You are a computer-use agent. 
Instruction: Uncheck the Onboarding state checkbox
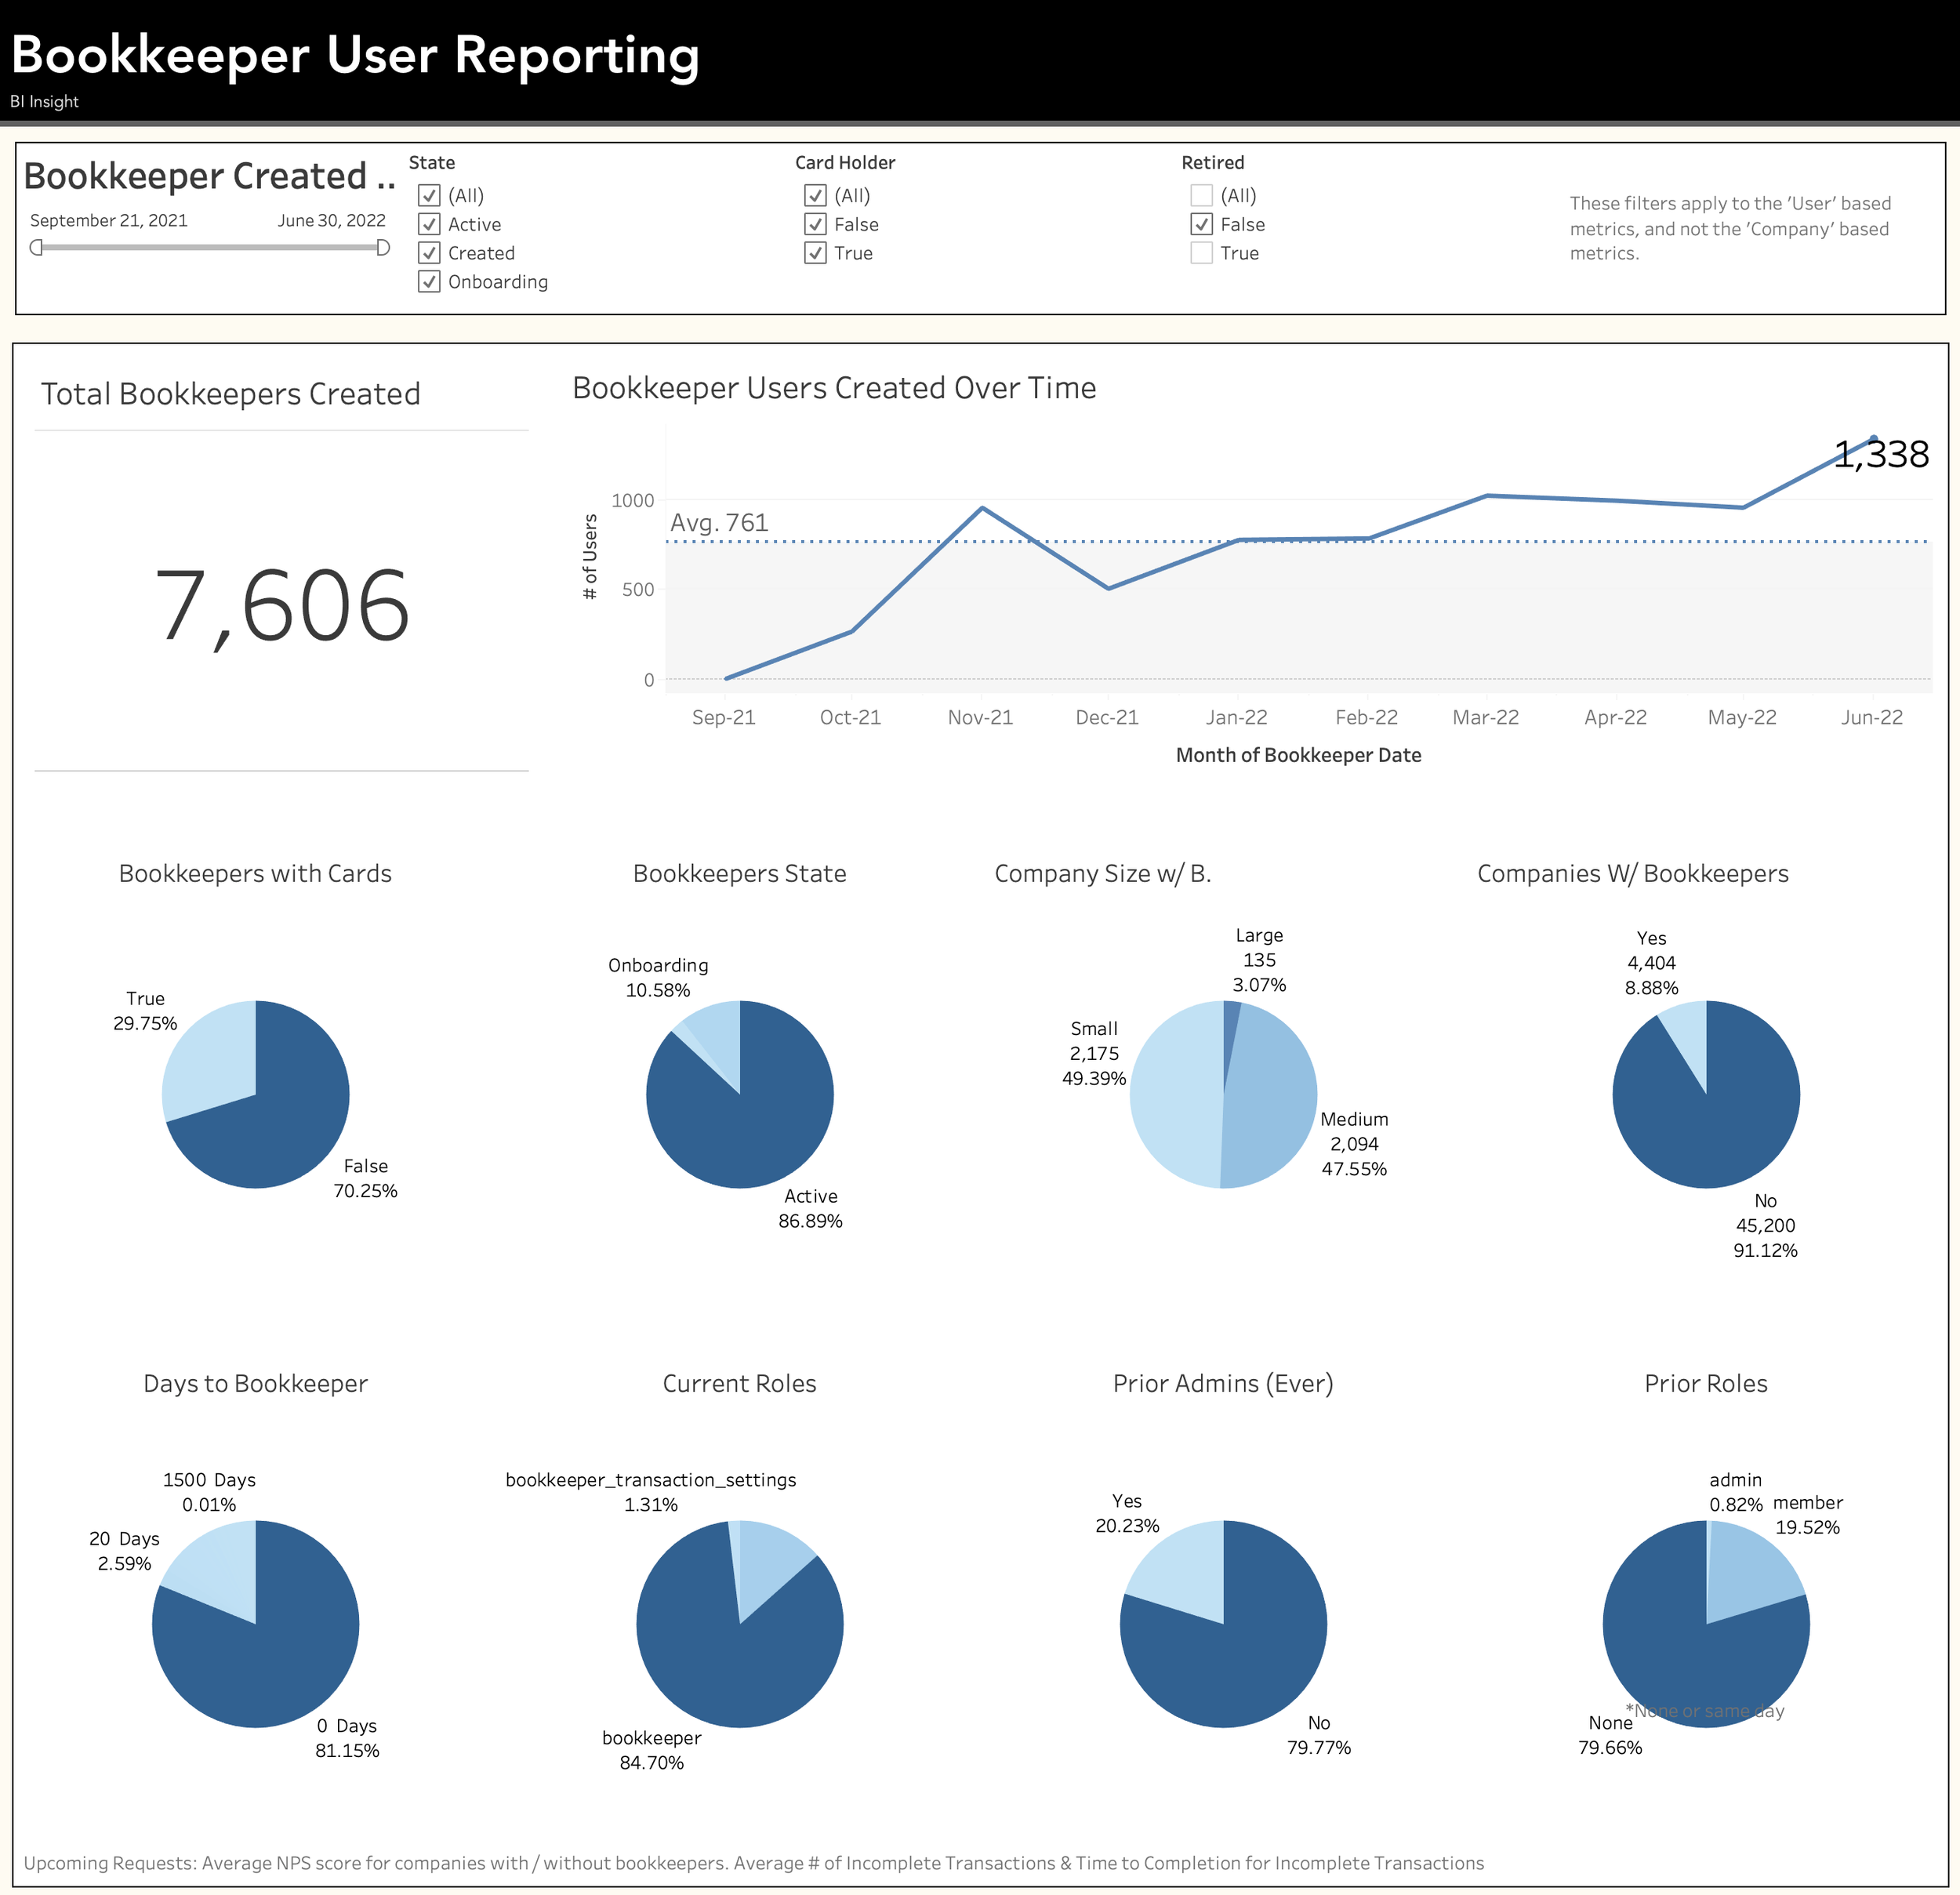pos(429,281)
